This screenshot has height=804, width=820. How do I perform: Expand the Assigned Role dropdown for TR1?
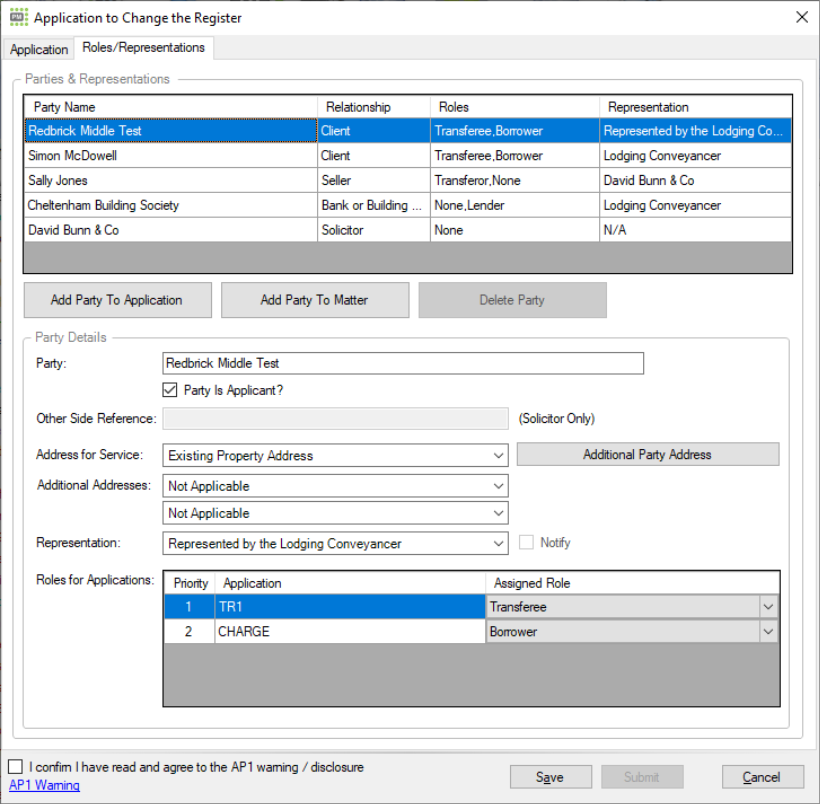(770, 606)
